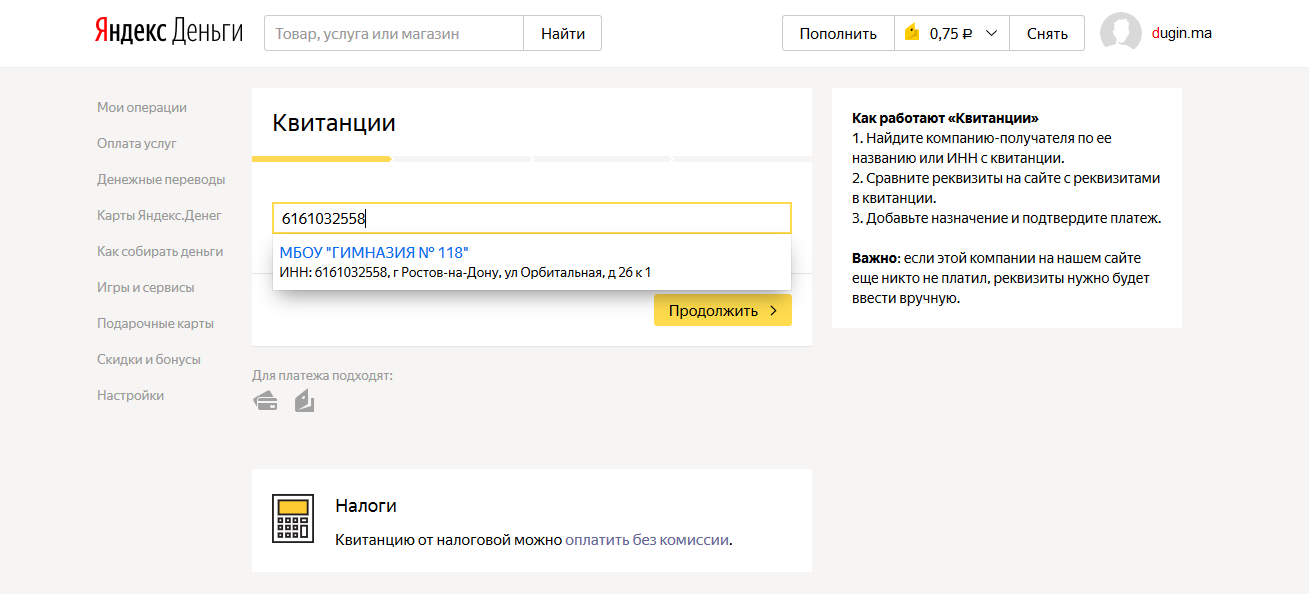This screenshot has width=1309, height=594.
Task: Open the Yandex Money logo homepage
Action: click(169, 32)
